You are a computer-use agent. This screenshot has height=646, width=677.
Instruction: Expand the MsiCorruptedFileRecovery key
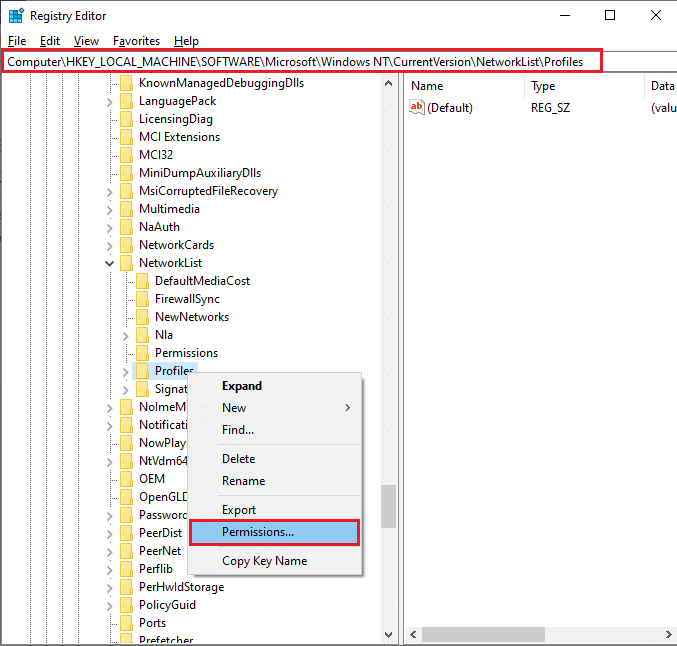pyautogui.click(x=110, y=192)
